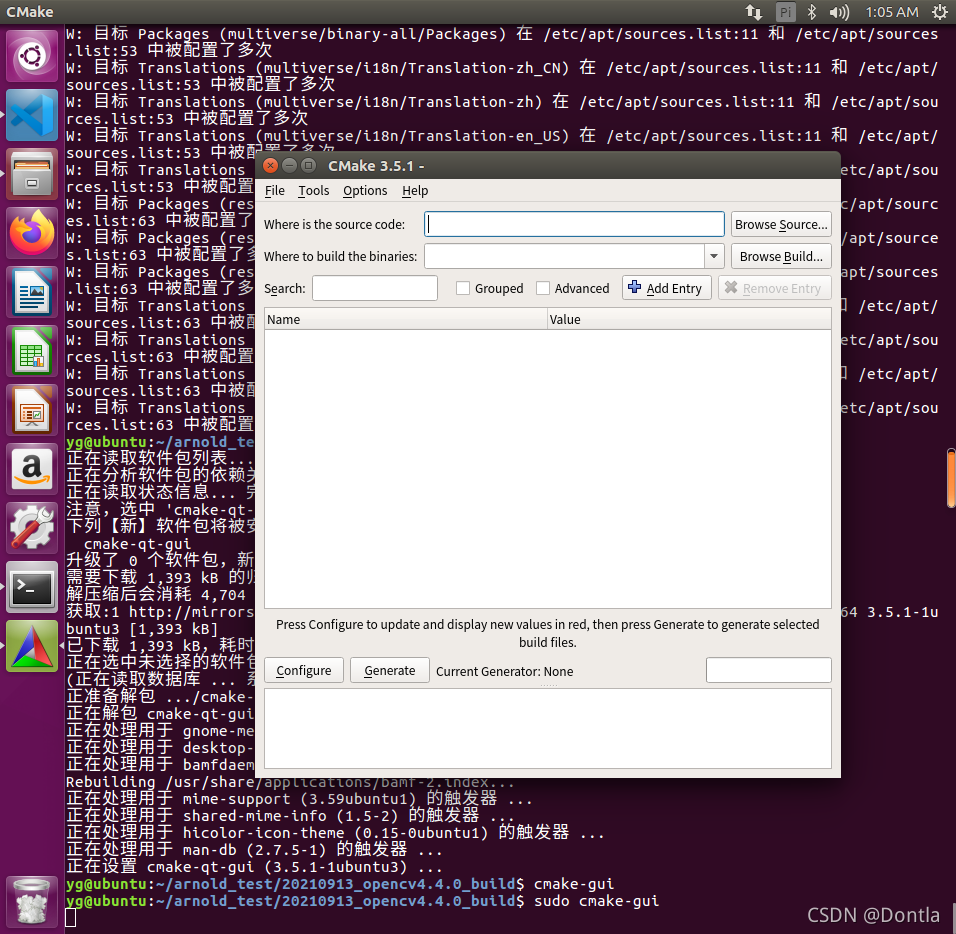Open the Terminal from the dock
Image resolution: width=956 pixels, height=934 pixels.
[32, 588]
